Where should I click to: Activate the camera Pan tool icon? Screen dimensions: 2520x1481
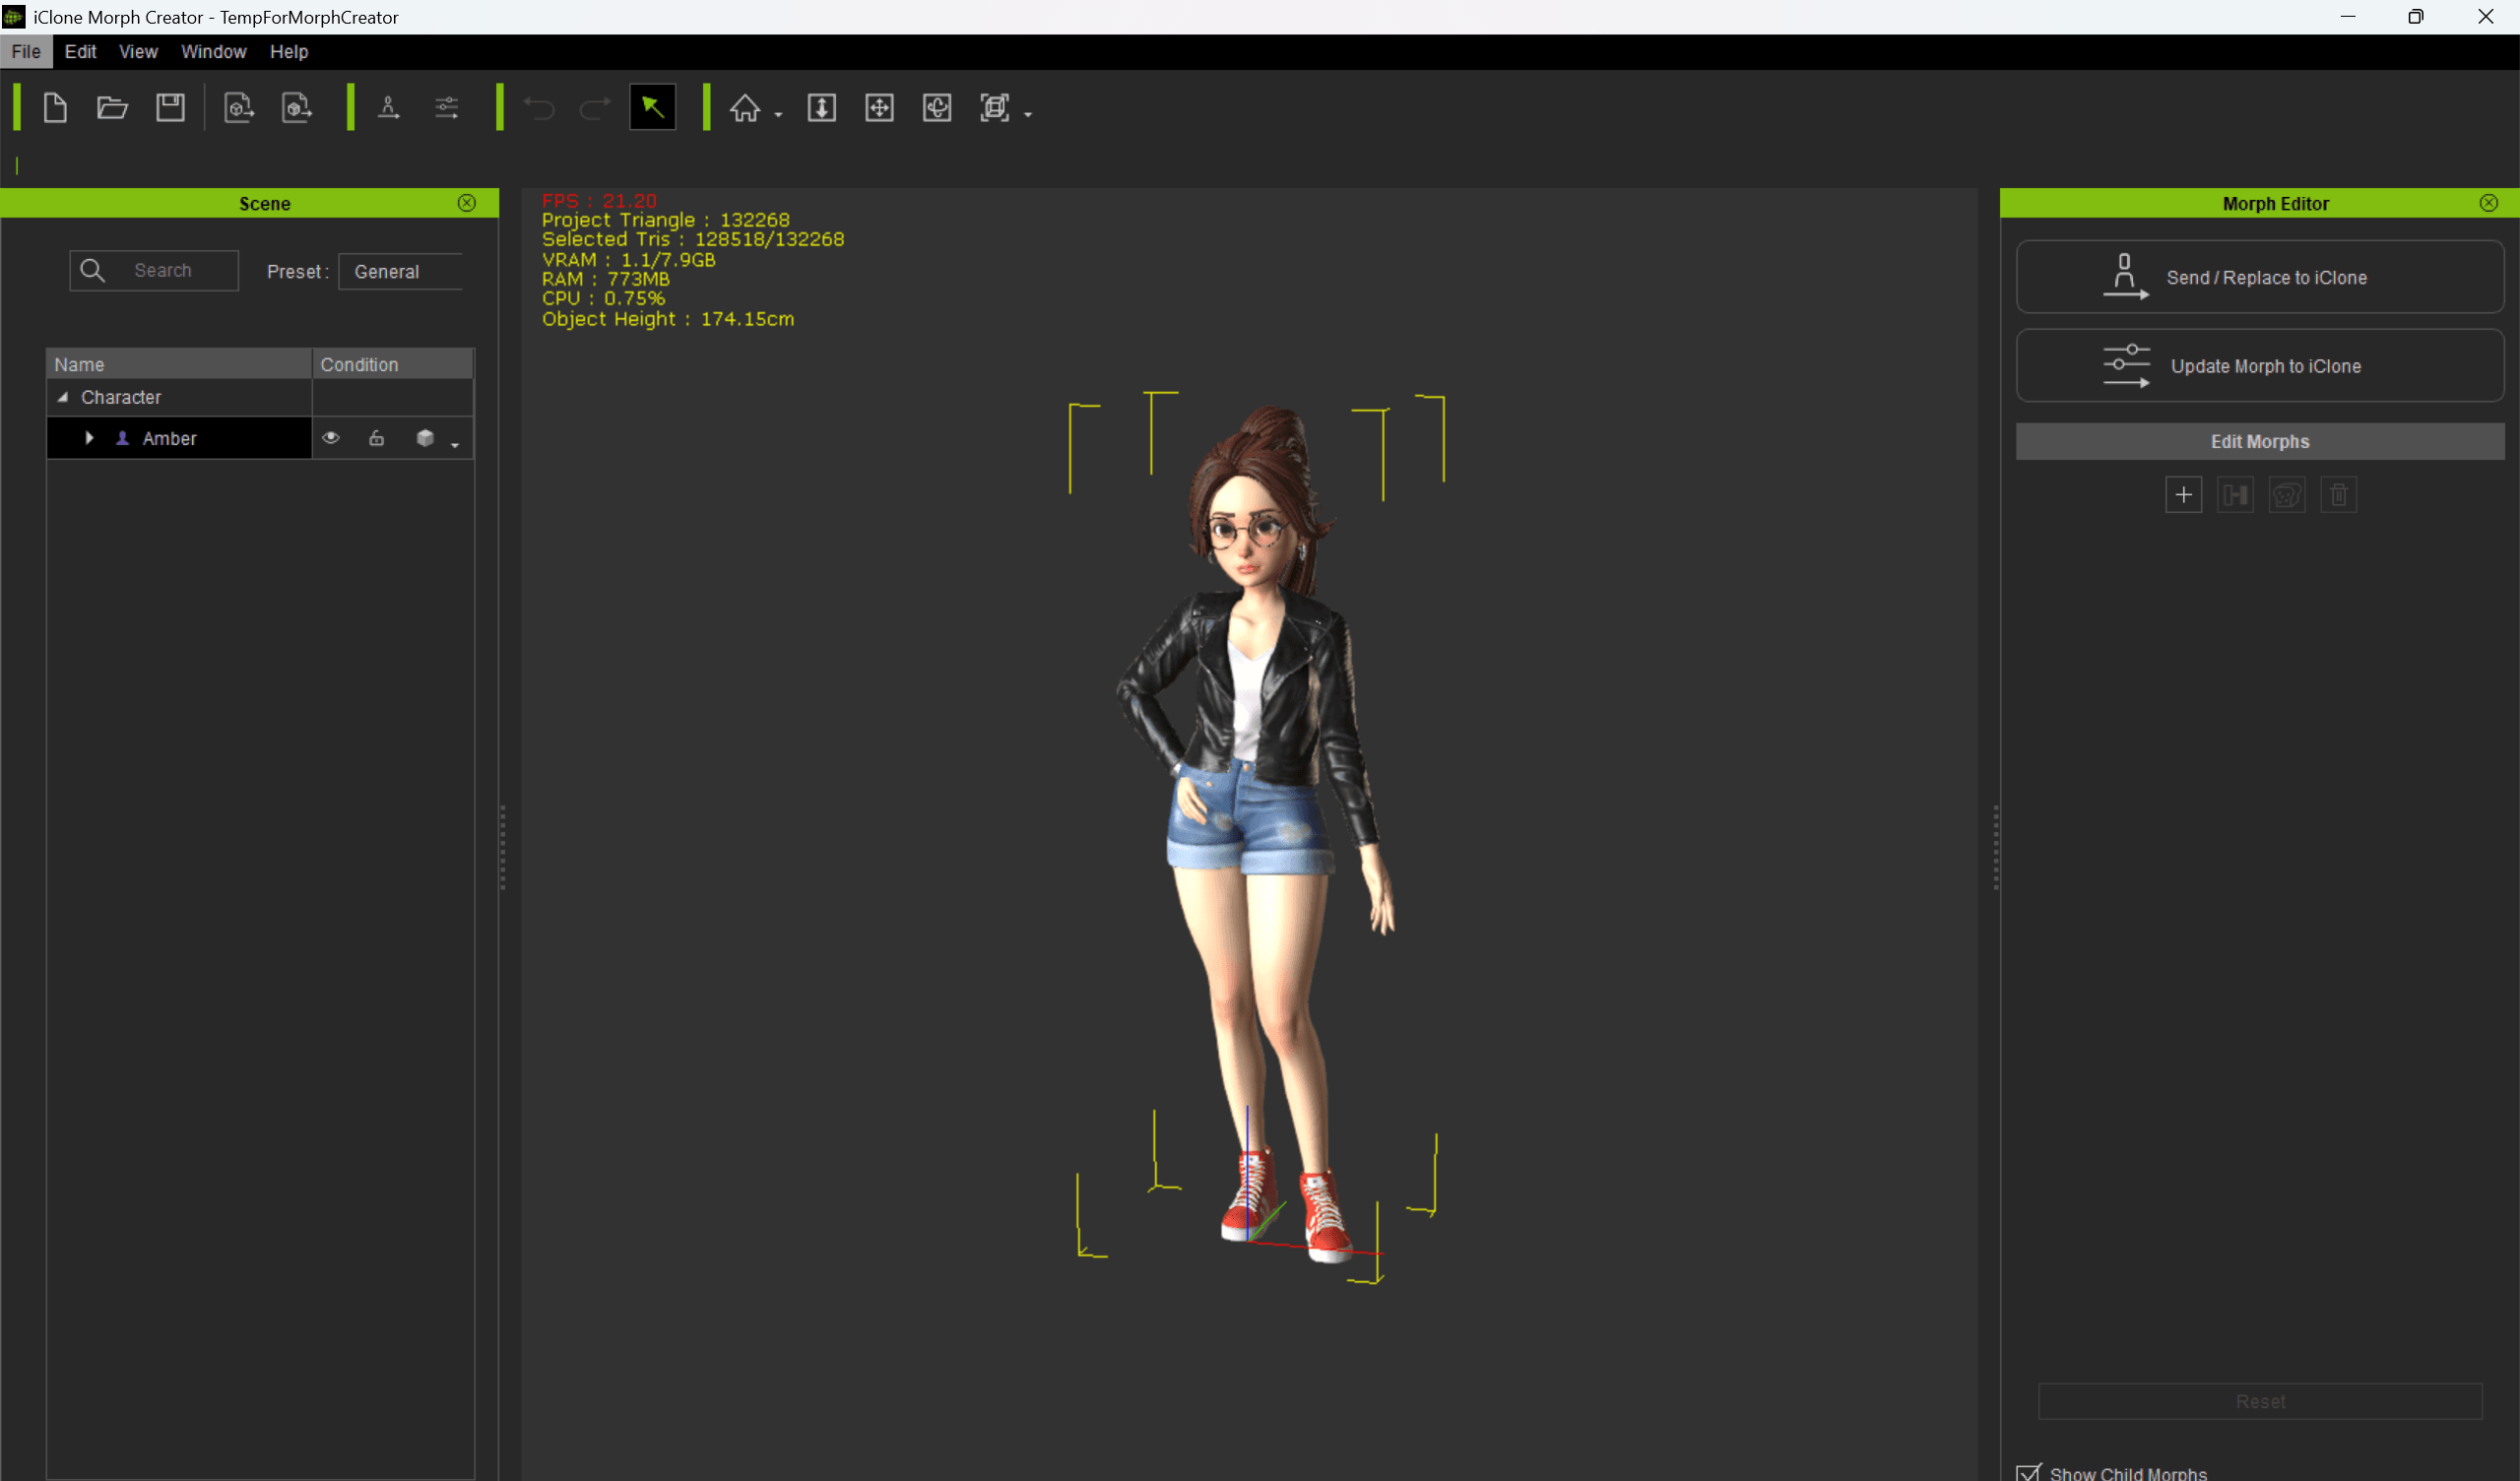pyautogui.click(x=879, y=108)
